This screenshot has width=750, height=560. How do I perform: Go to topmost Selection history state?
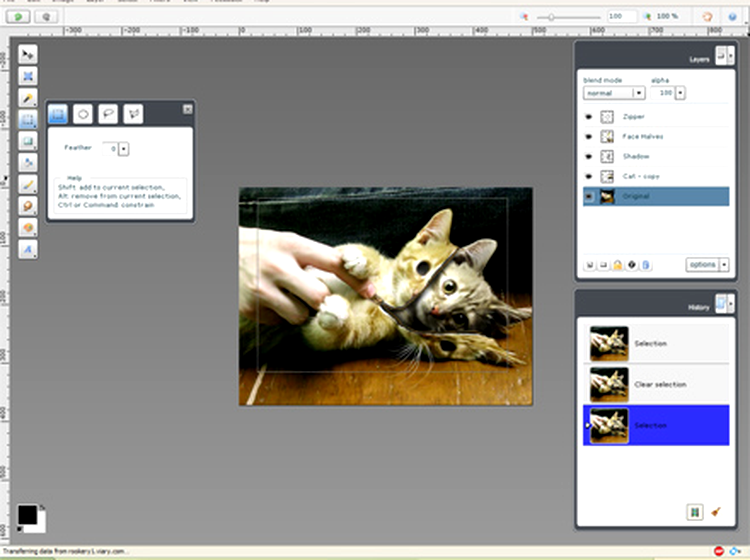[x=656, y=343]
